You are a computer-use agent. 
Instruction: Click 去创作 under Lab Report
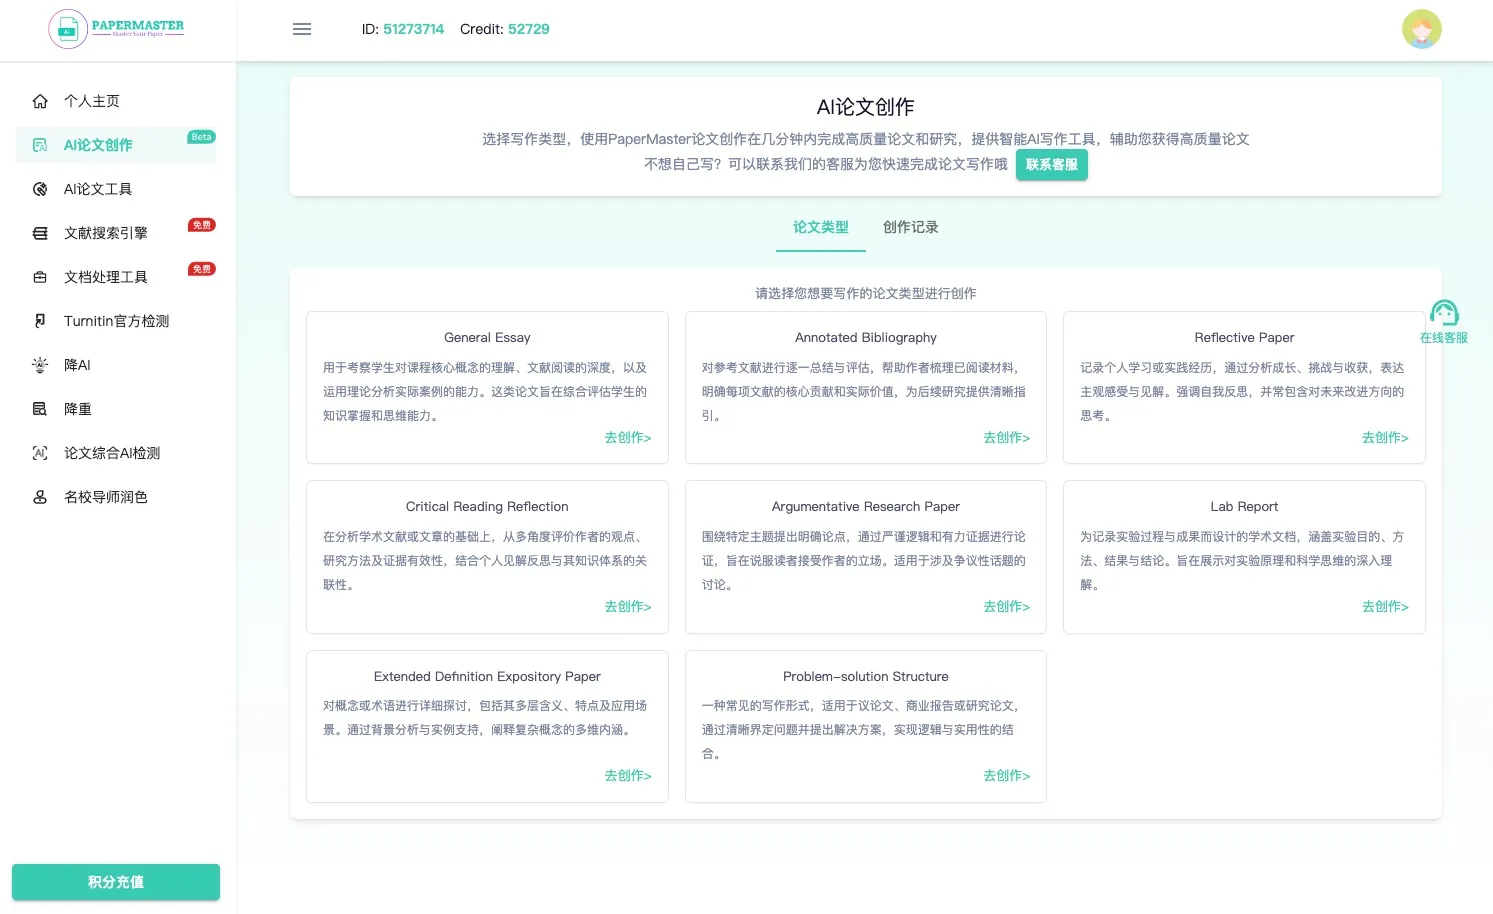[x=1384, y=607]
